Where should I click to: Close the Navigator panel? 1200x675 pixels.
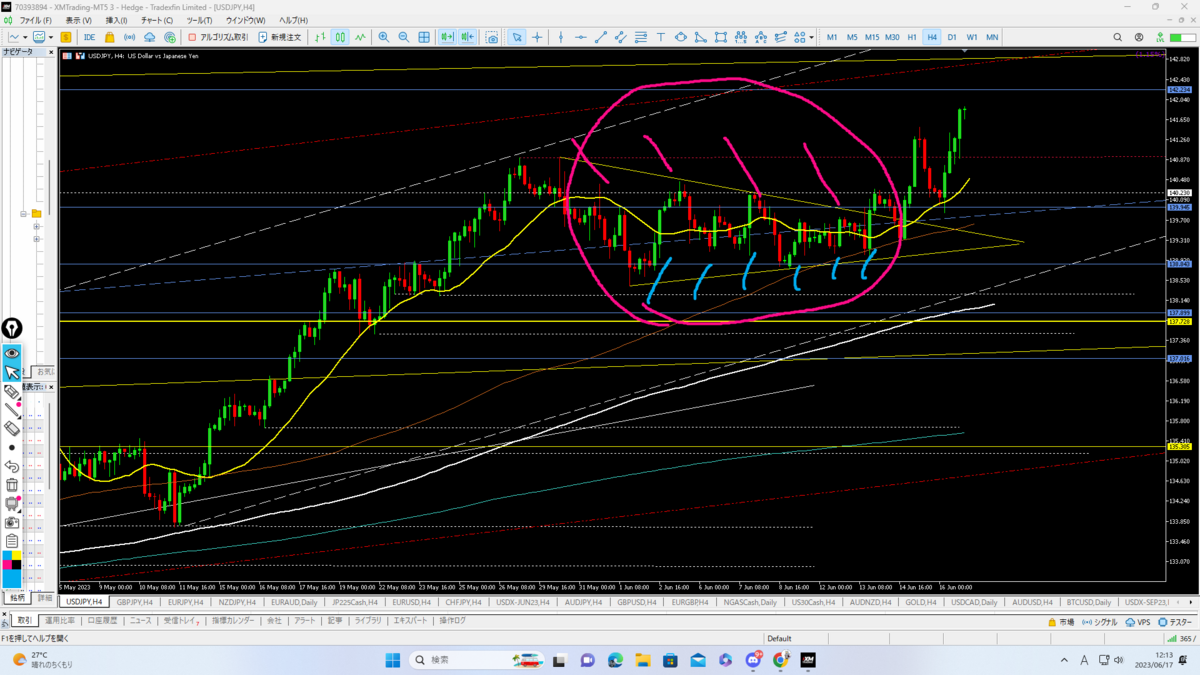point(52,51)
